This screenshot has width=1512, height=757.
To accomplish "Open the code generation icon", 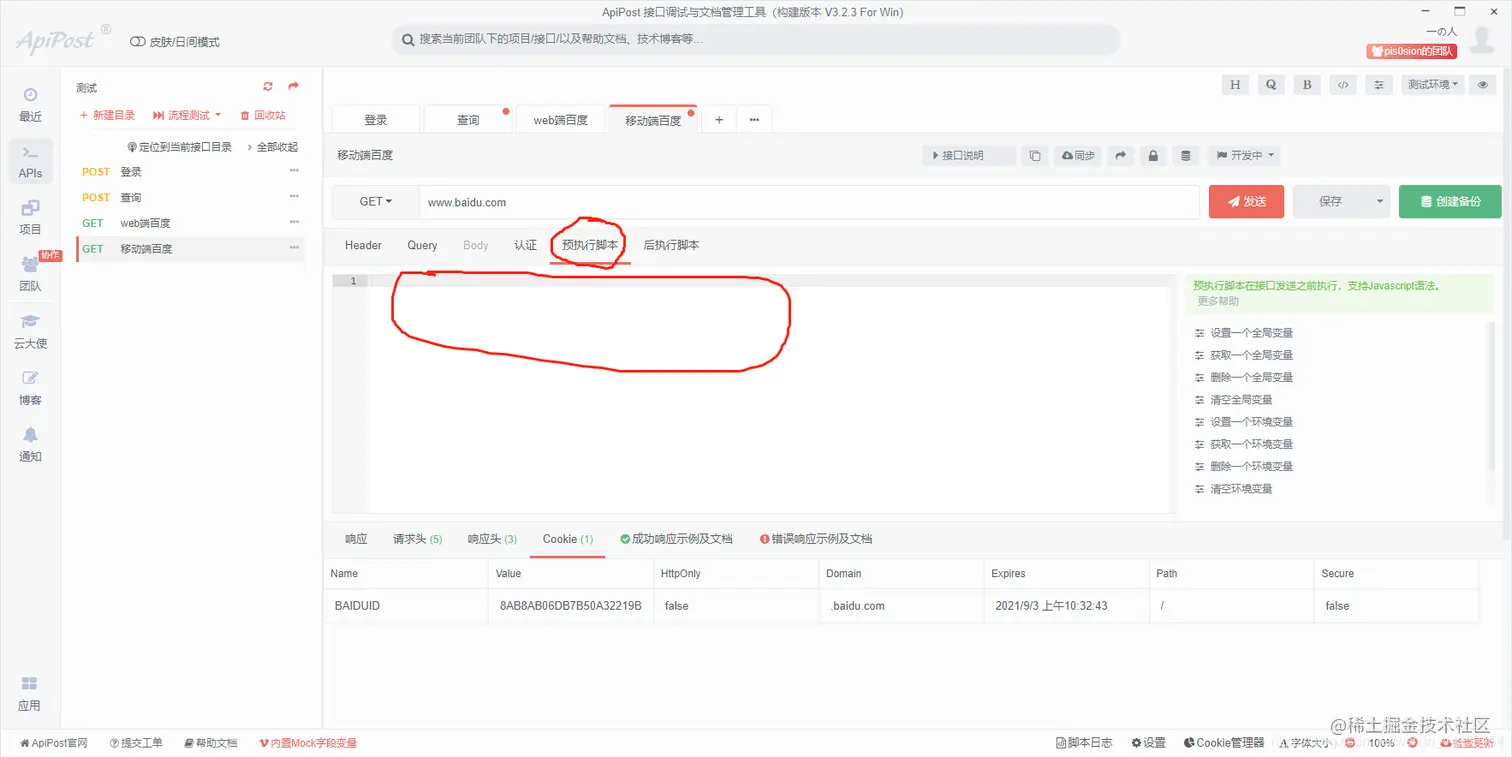I will pyautogui.click(x=1343, y=85).
